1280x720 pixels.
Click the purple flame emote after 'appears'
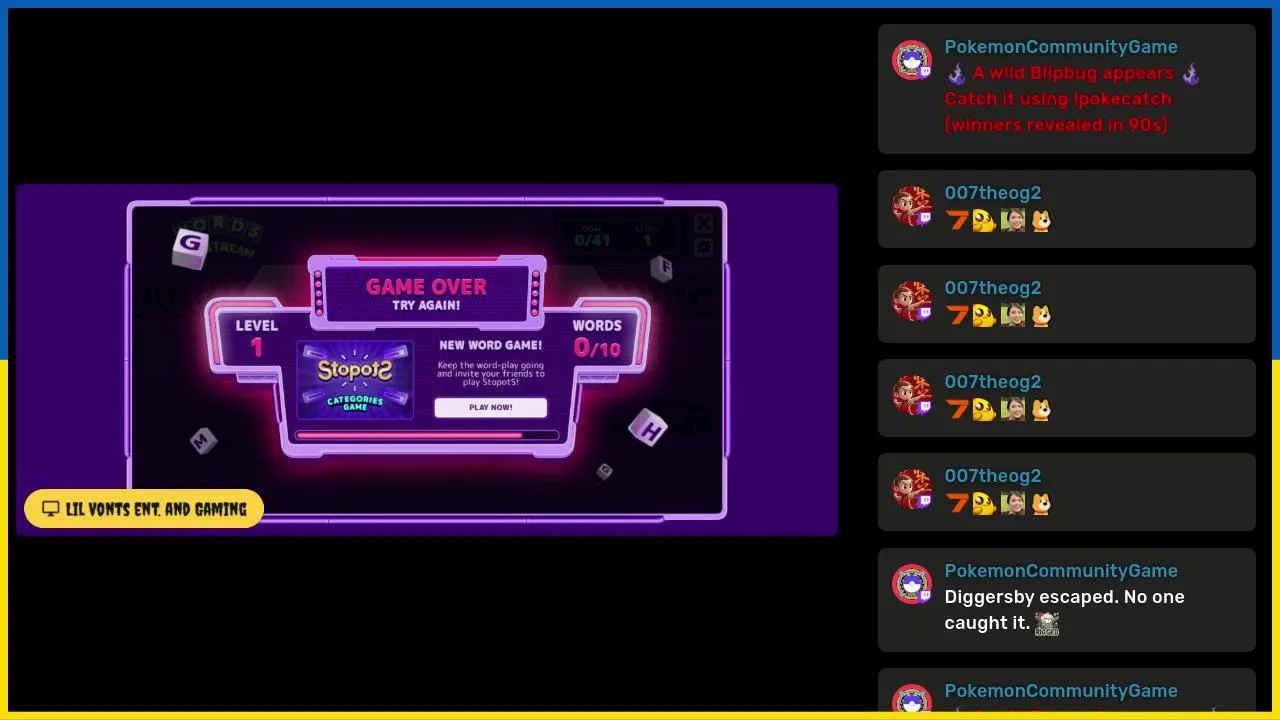tap(1190, 74)
